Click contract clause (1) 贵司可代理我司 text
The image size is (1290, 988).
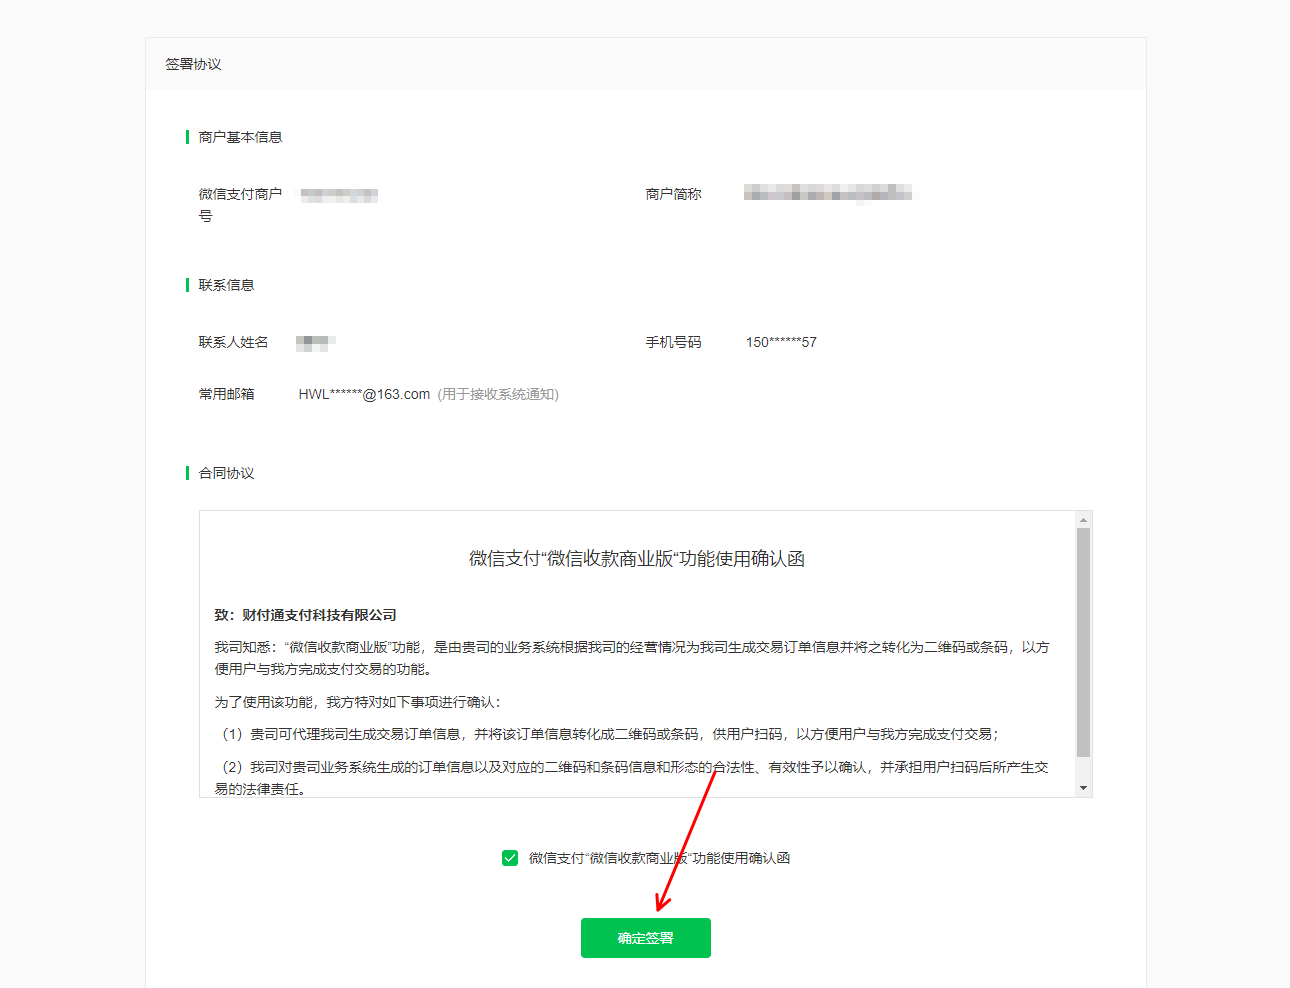607,734
